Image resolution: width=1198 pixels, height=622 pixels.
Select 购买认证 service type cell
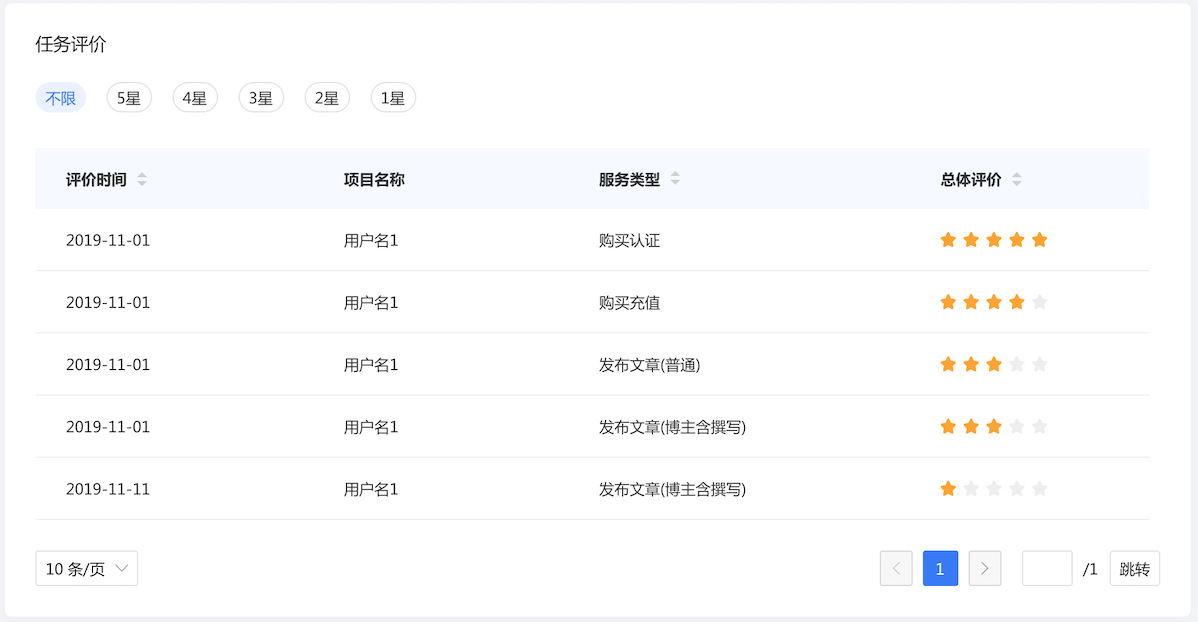pos(630,241)
